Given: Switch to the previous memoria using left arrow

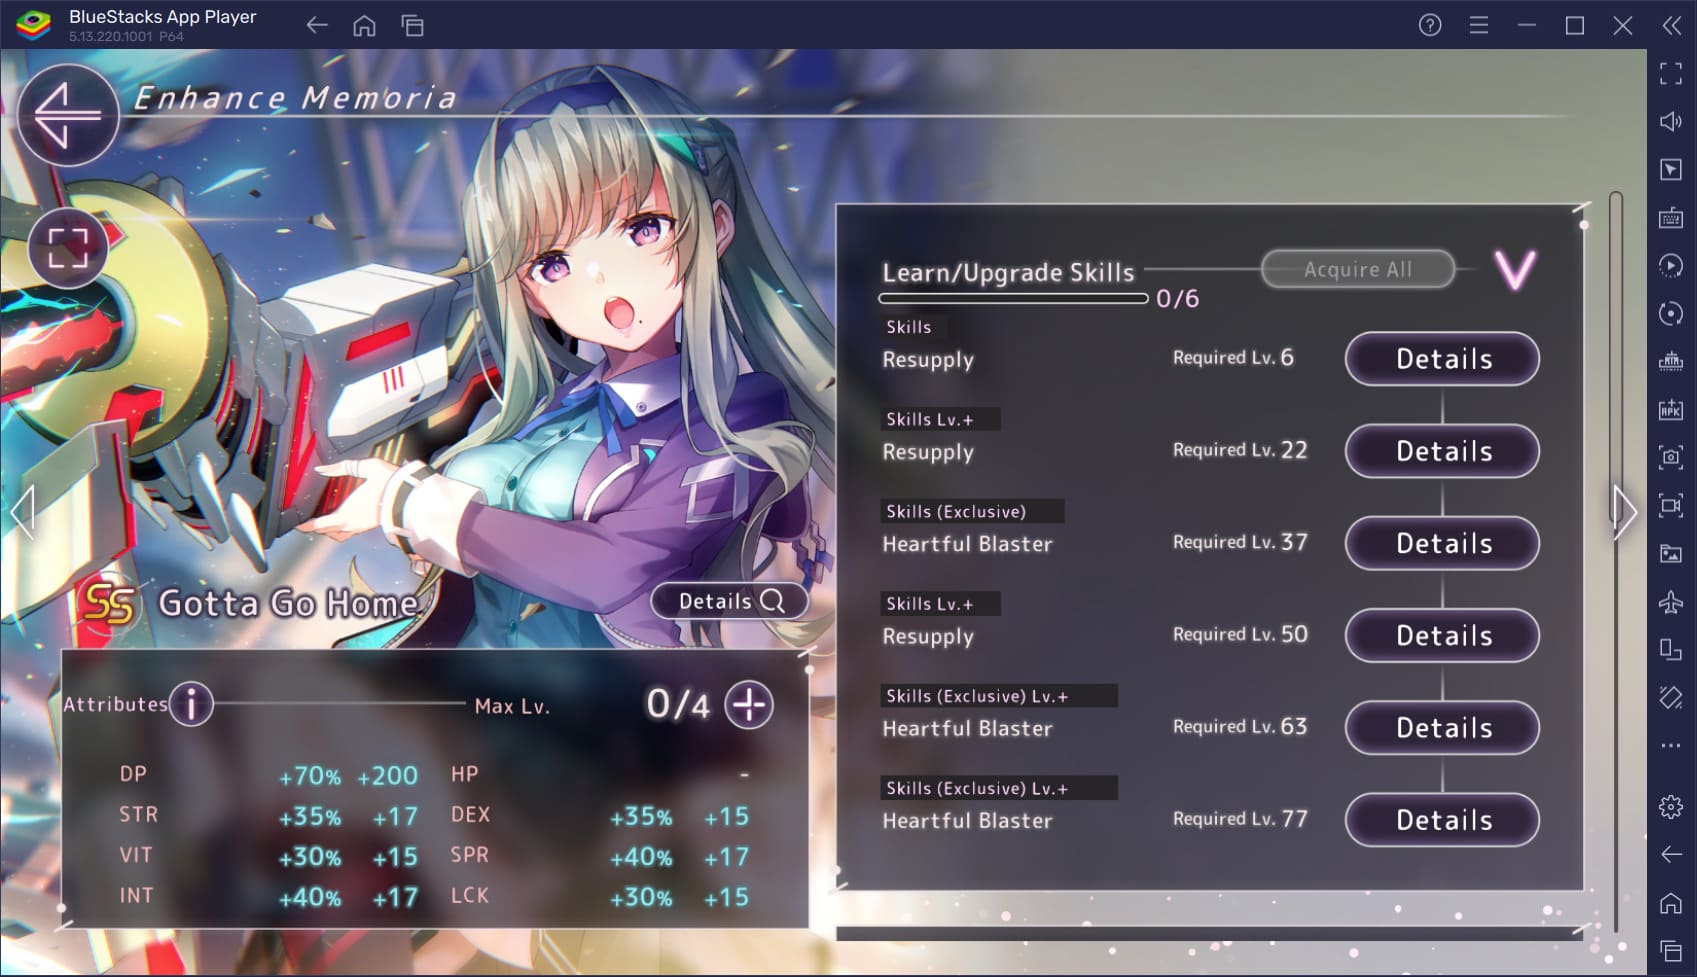Looking at the screenshot, I should click(x=22, y=512).
